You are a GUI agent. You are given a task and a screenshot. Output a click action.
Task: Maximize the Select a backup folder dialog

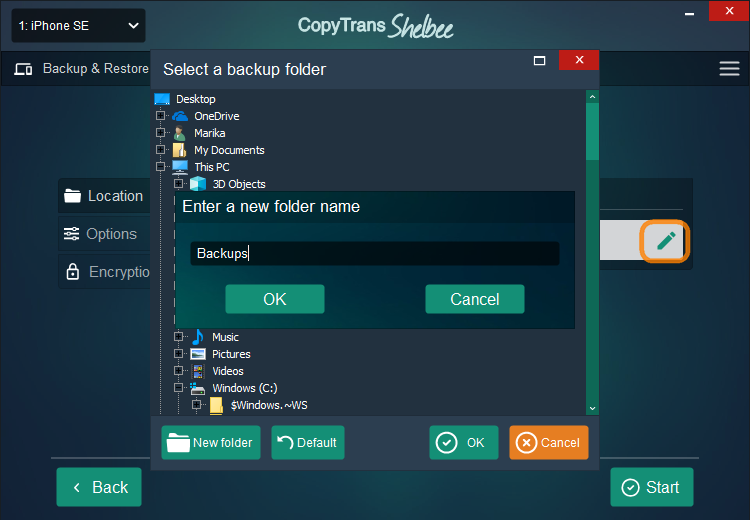click(x=540, y=60)
